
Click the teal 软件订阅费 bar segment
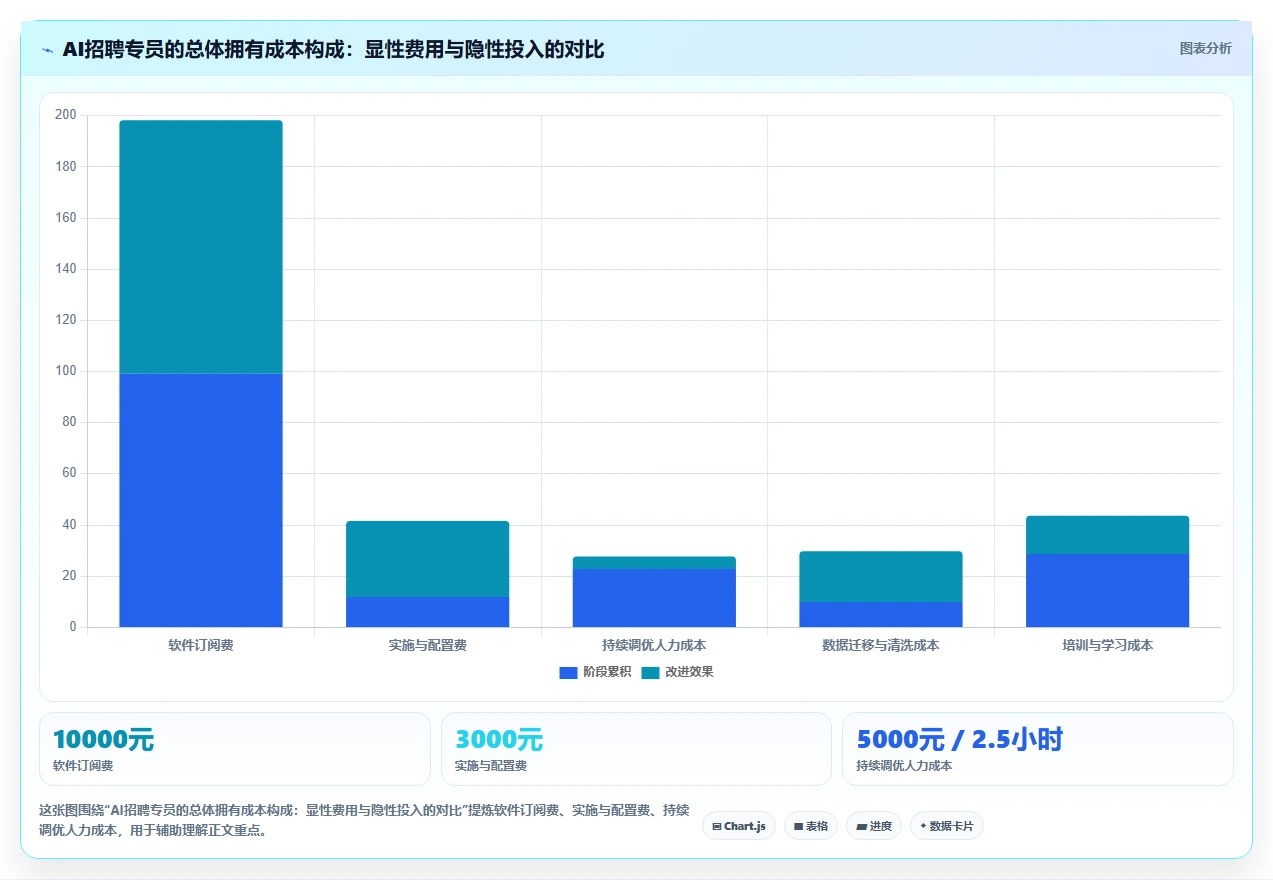tap(201, 247)
